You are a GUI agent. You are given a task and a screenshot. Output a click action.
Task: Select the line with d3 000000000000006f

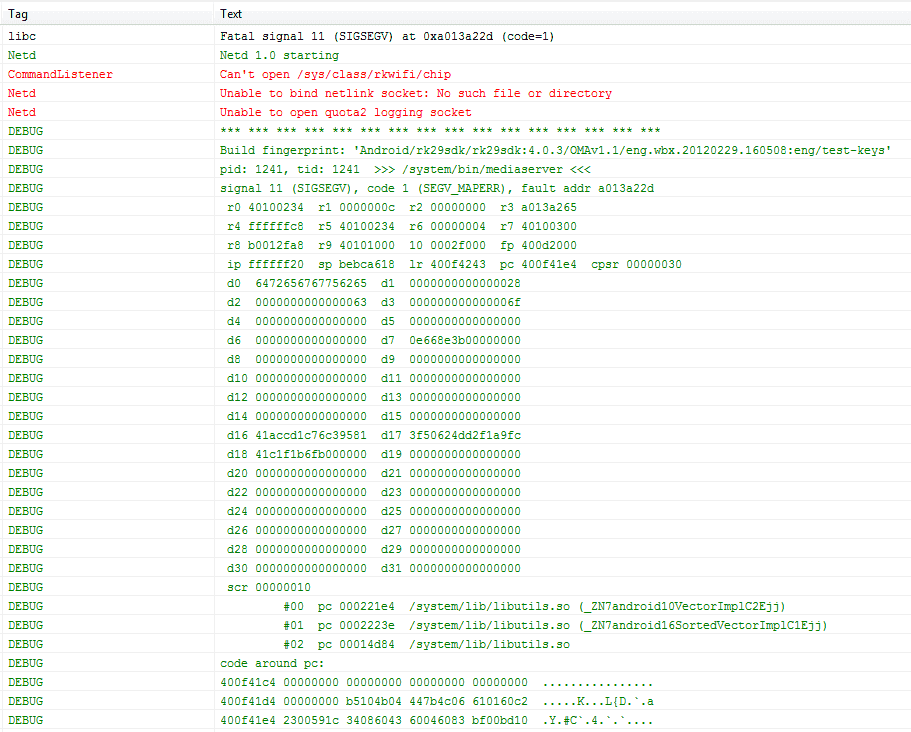point(456,302)
